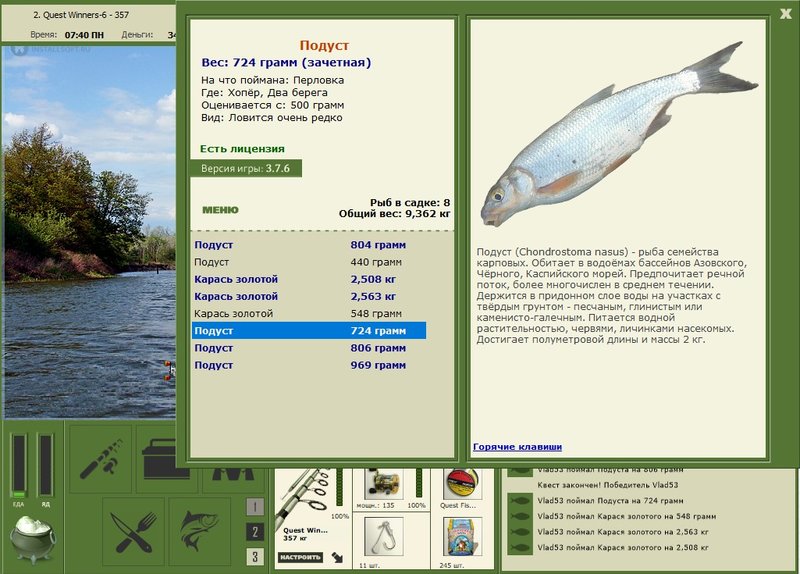This screenshot has width=800, height=574.
Task: Click the 'Вес: 724 грамм (зачетная)' line
Action: click(286, 63)
